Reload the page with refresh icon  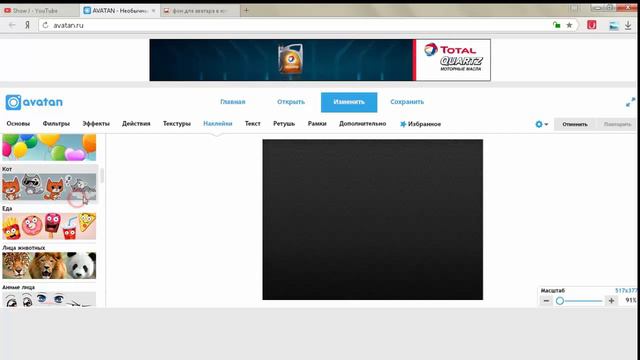(46, 25)
